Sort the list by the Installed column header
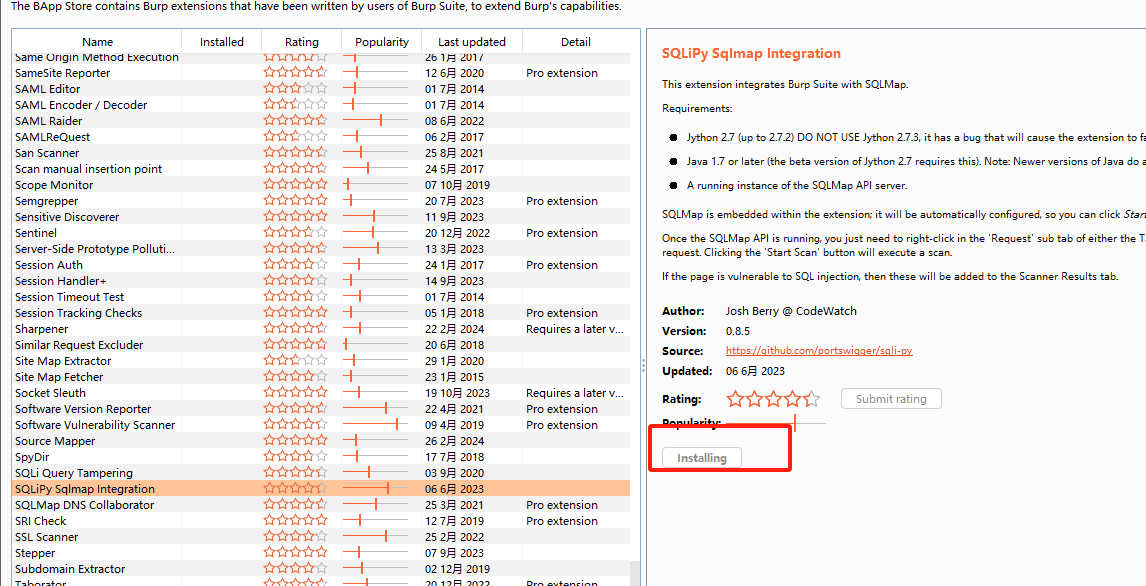Screen dimensions: 1146x586 pyautogui.click(x=221, y=42)
